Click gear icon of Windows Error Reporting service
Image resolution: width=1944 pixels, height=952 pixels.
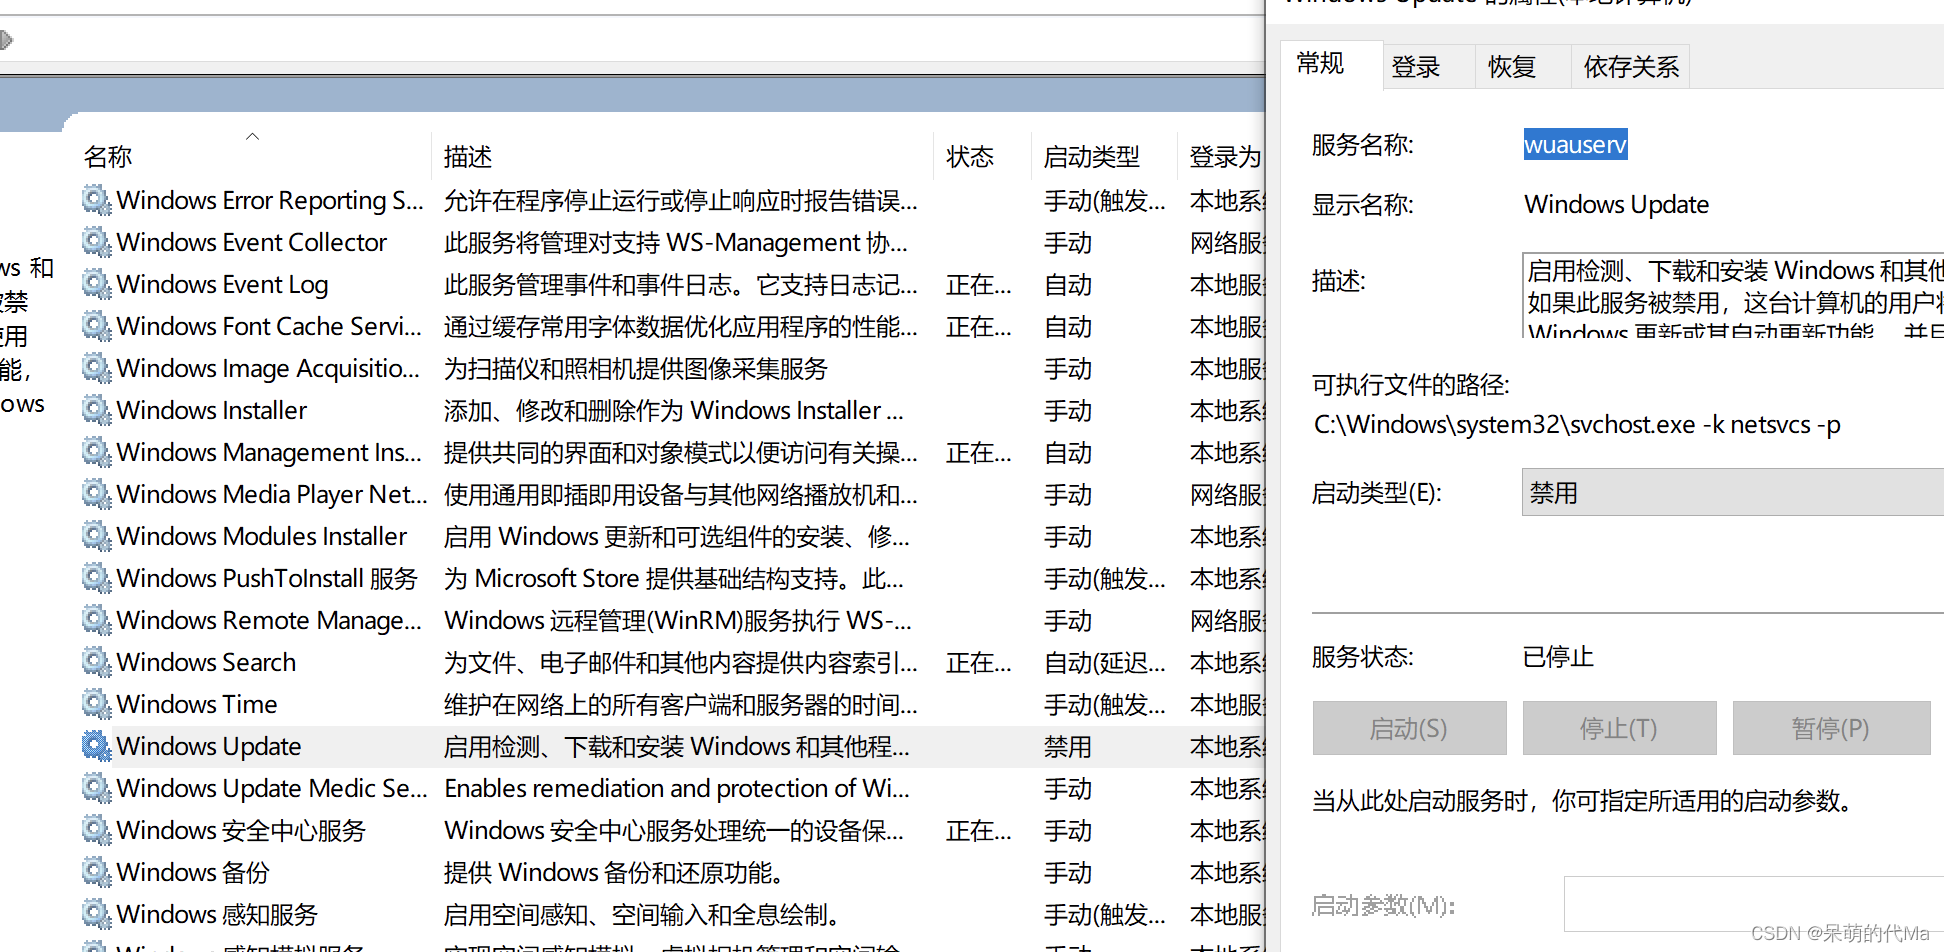click(x=96, y=200)
